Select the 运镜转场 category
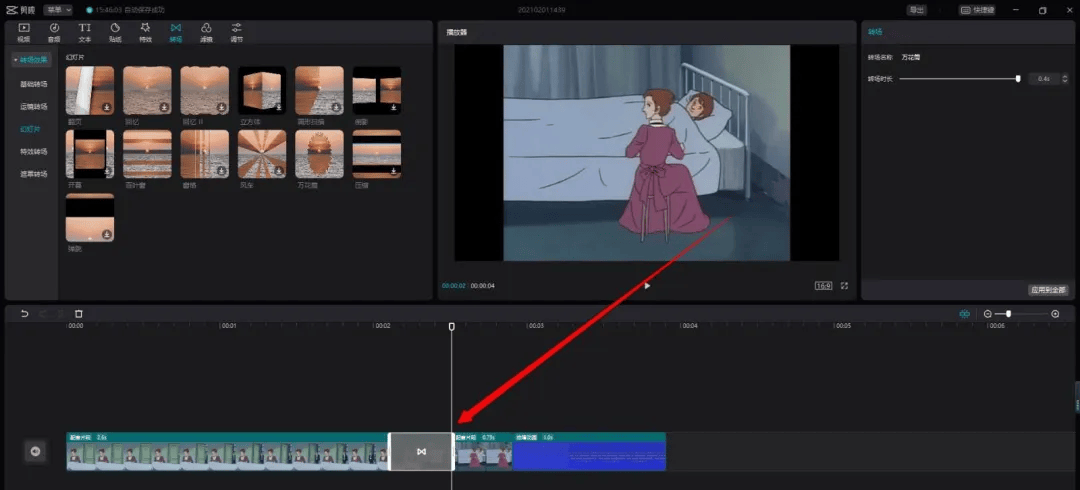The image size is (1080, 490). (x=34, y=107)
